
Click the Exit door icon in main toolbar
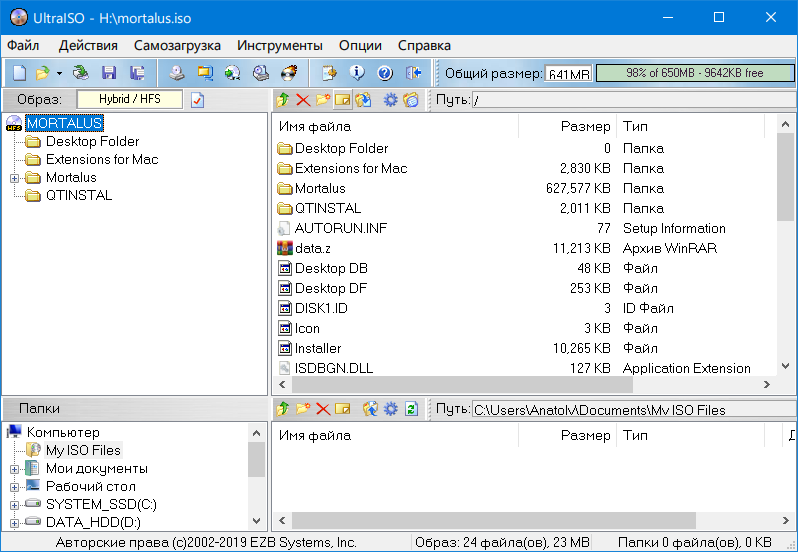(414, 73)
